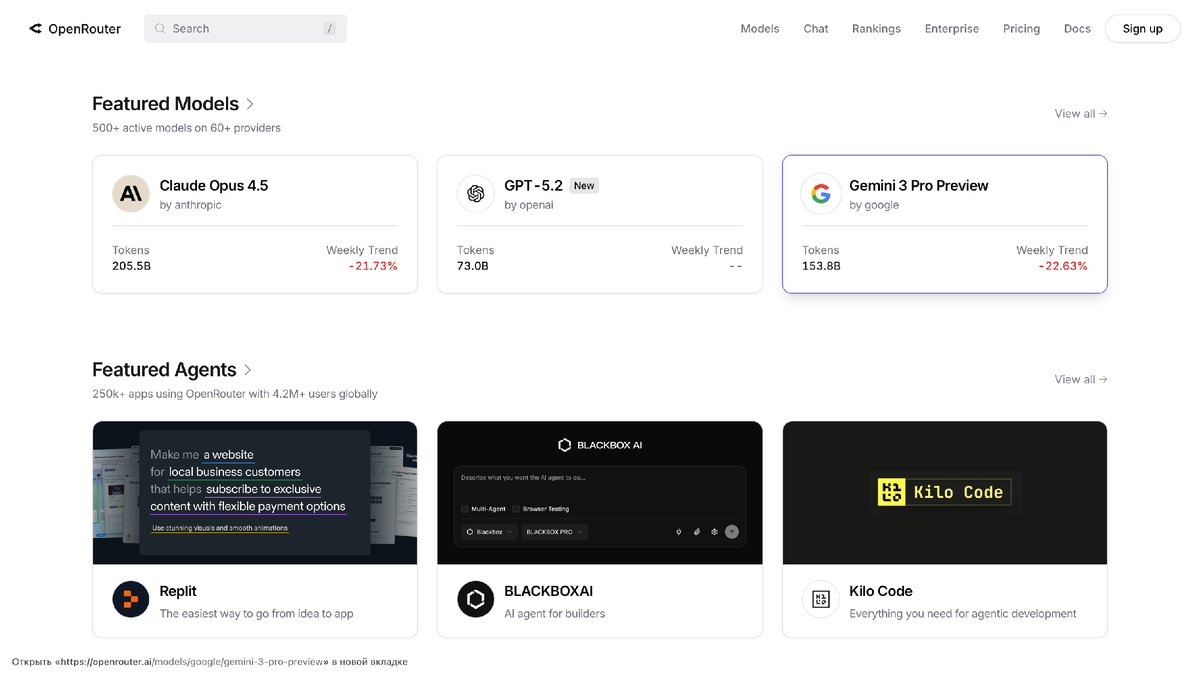The width and height of the screenshot is (1200, 677).
Task: Click the Replit round logo icon
Action: (131, 599)
